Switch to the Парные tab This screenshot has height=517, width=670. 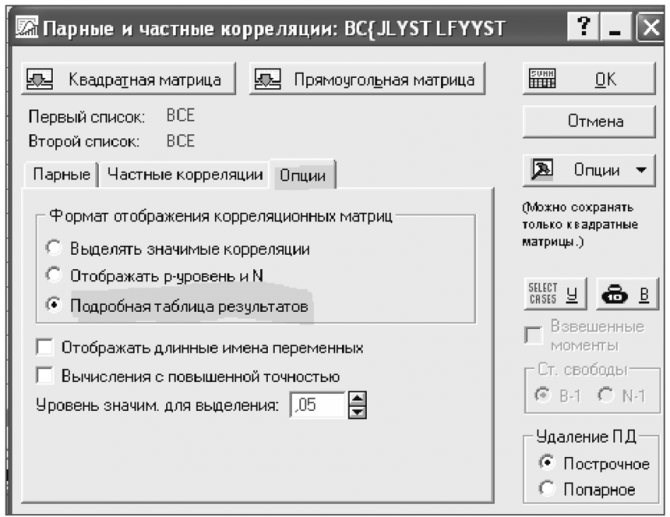pyautogui.click(x=61, y=175)
